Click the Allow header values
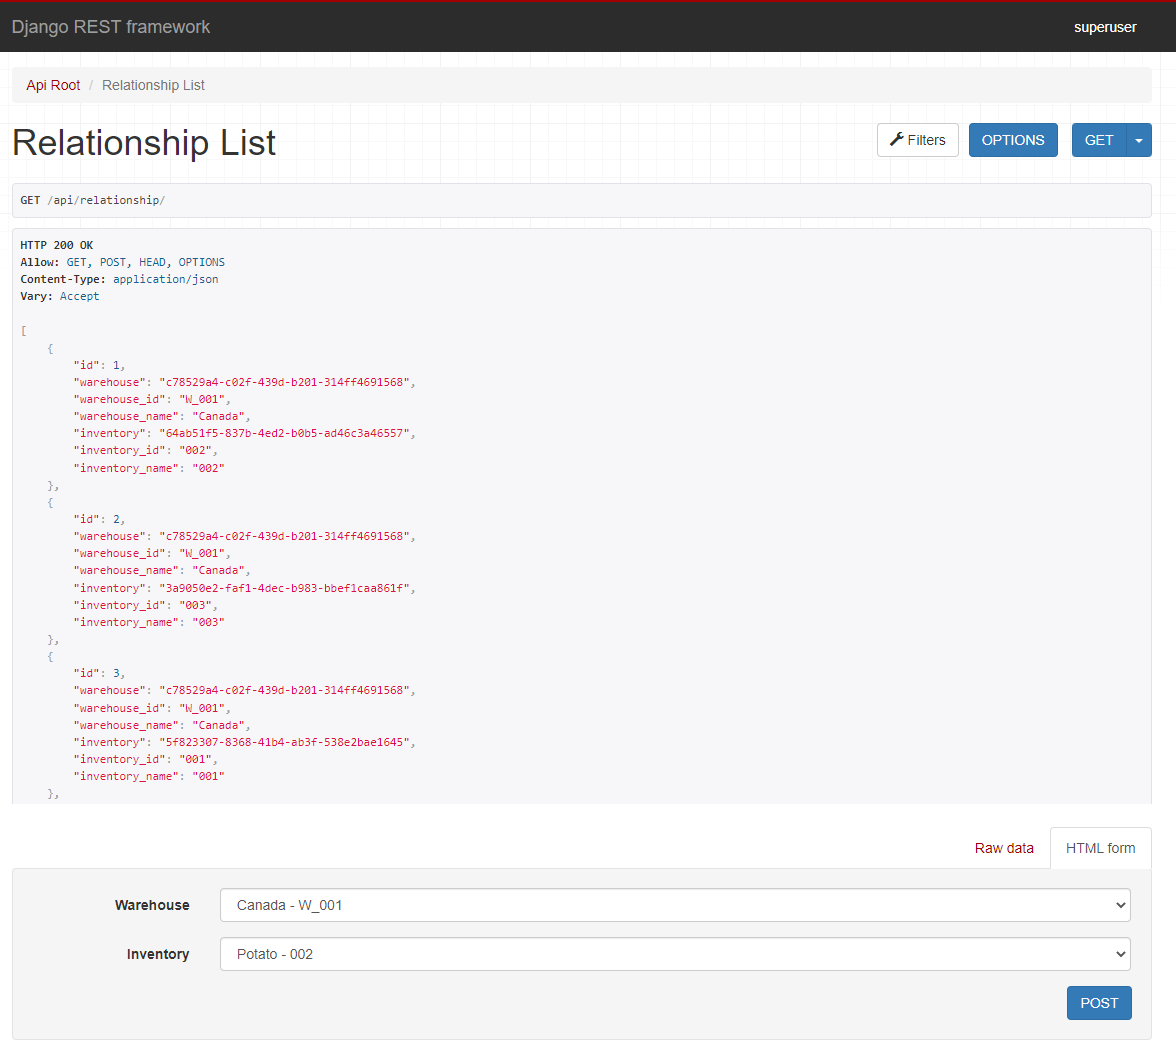The width and height of the screenshot is (1176, 1059). 146,262
